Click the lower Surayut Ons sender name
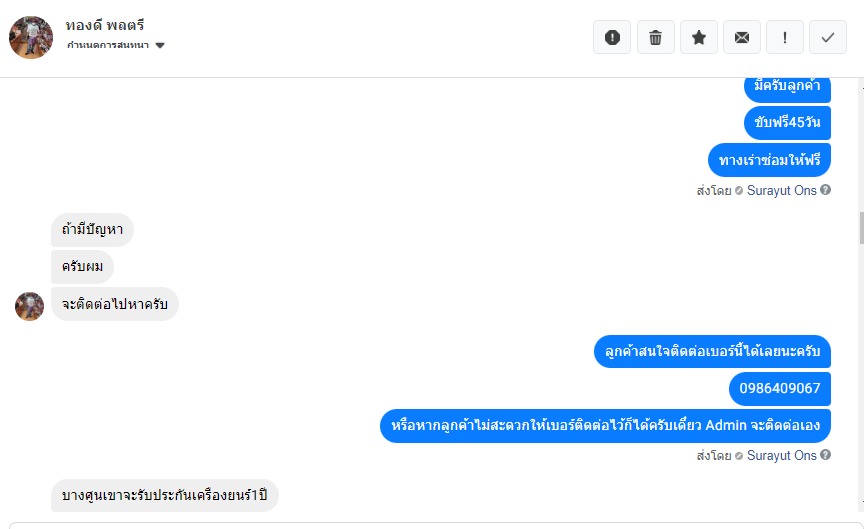Viewport: 864px width, 529px height. point(781,455)
